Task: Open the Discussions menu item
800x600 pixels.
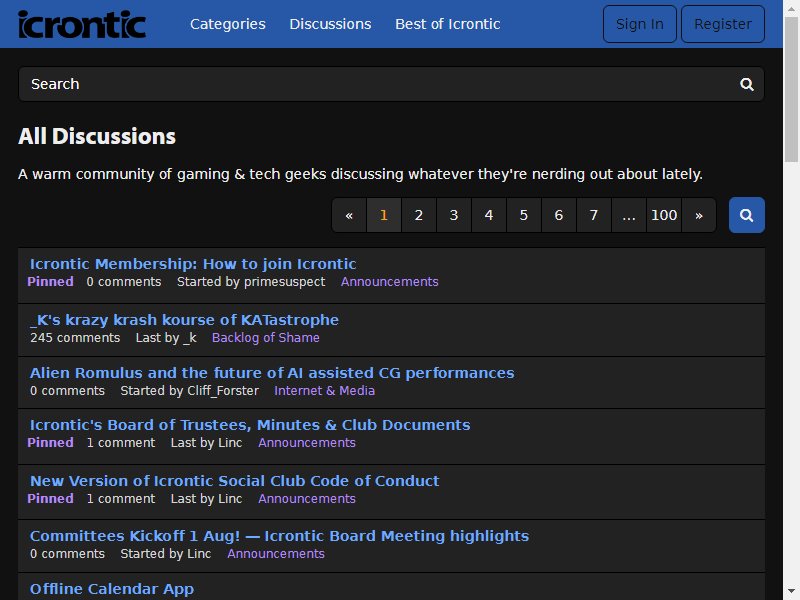Action: (330, 24)
